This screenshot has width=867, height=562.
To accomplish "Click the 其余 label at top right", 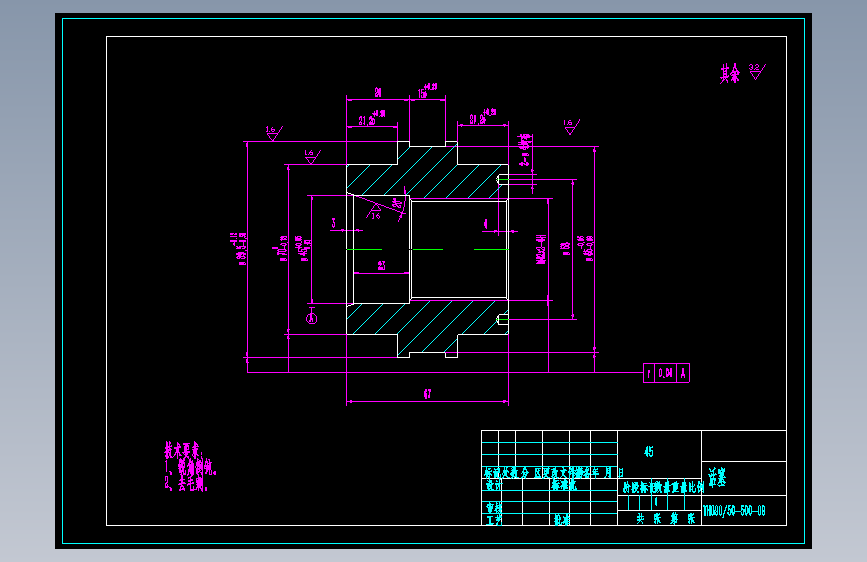I will (x=729, y=73).
